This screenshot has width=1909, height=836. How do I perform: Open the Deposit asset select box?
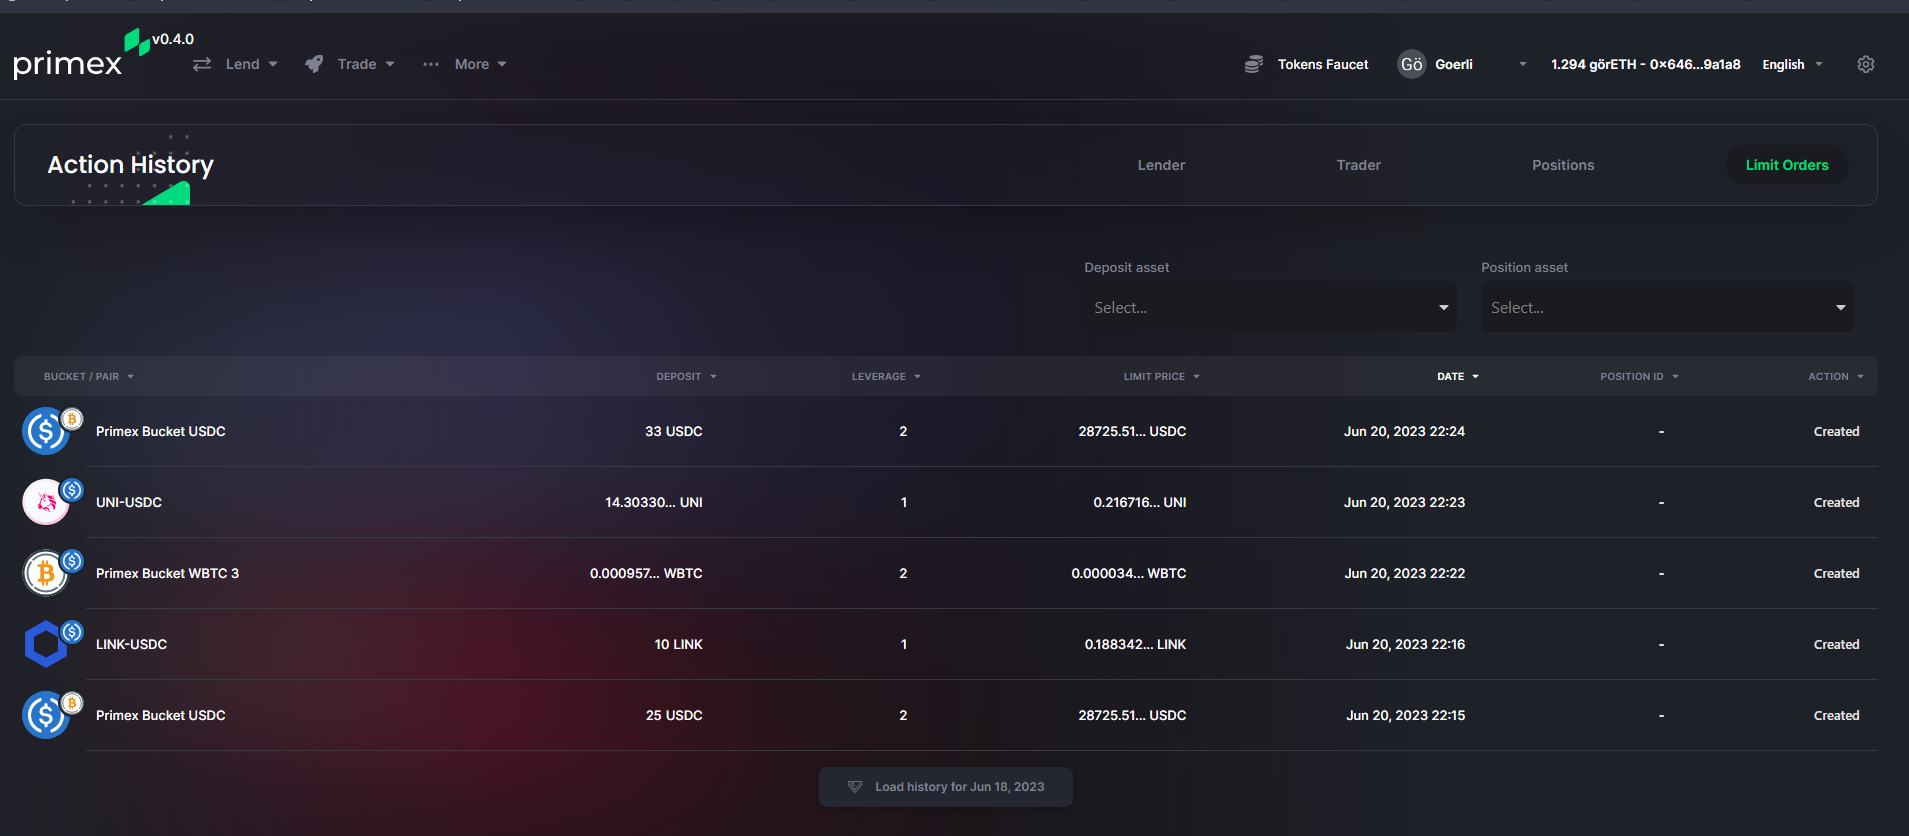(1270, 307)
